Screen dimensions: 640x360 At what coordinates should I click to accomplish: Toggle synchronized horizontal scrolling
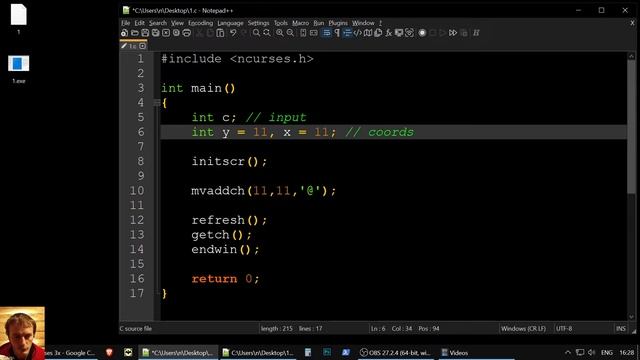(x=313, y=33)
